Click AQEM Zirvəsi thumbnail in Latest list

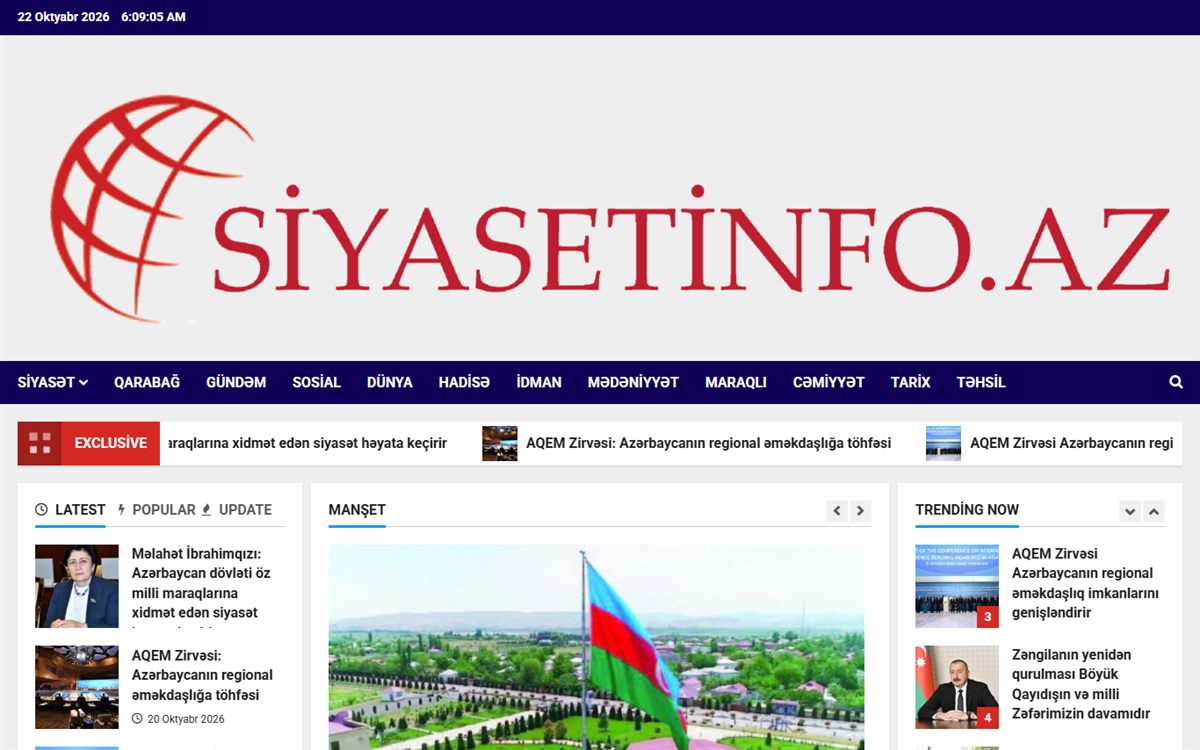[77, 687]
